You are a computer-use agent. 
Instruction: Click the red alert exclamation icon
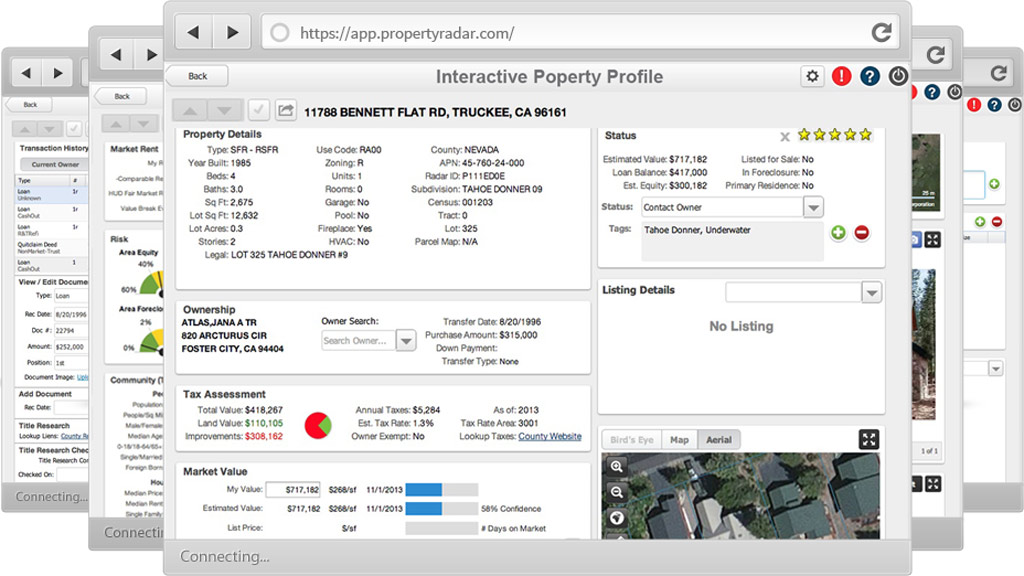click(841, 76)
